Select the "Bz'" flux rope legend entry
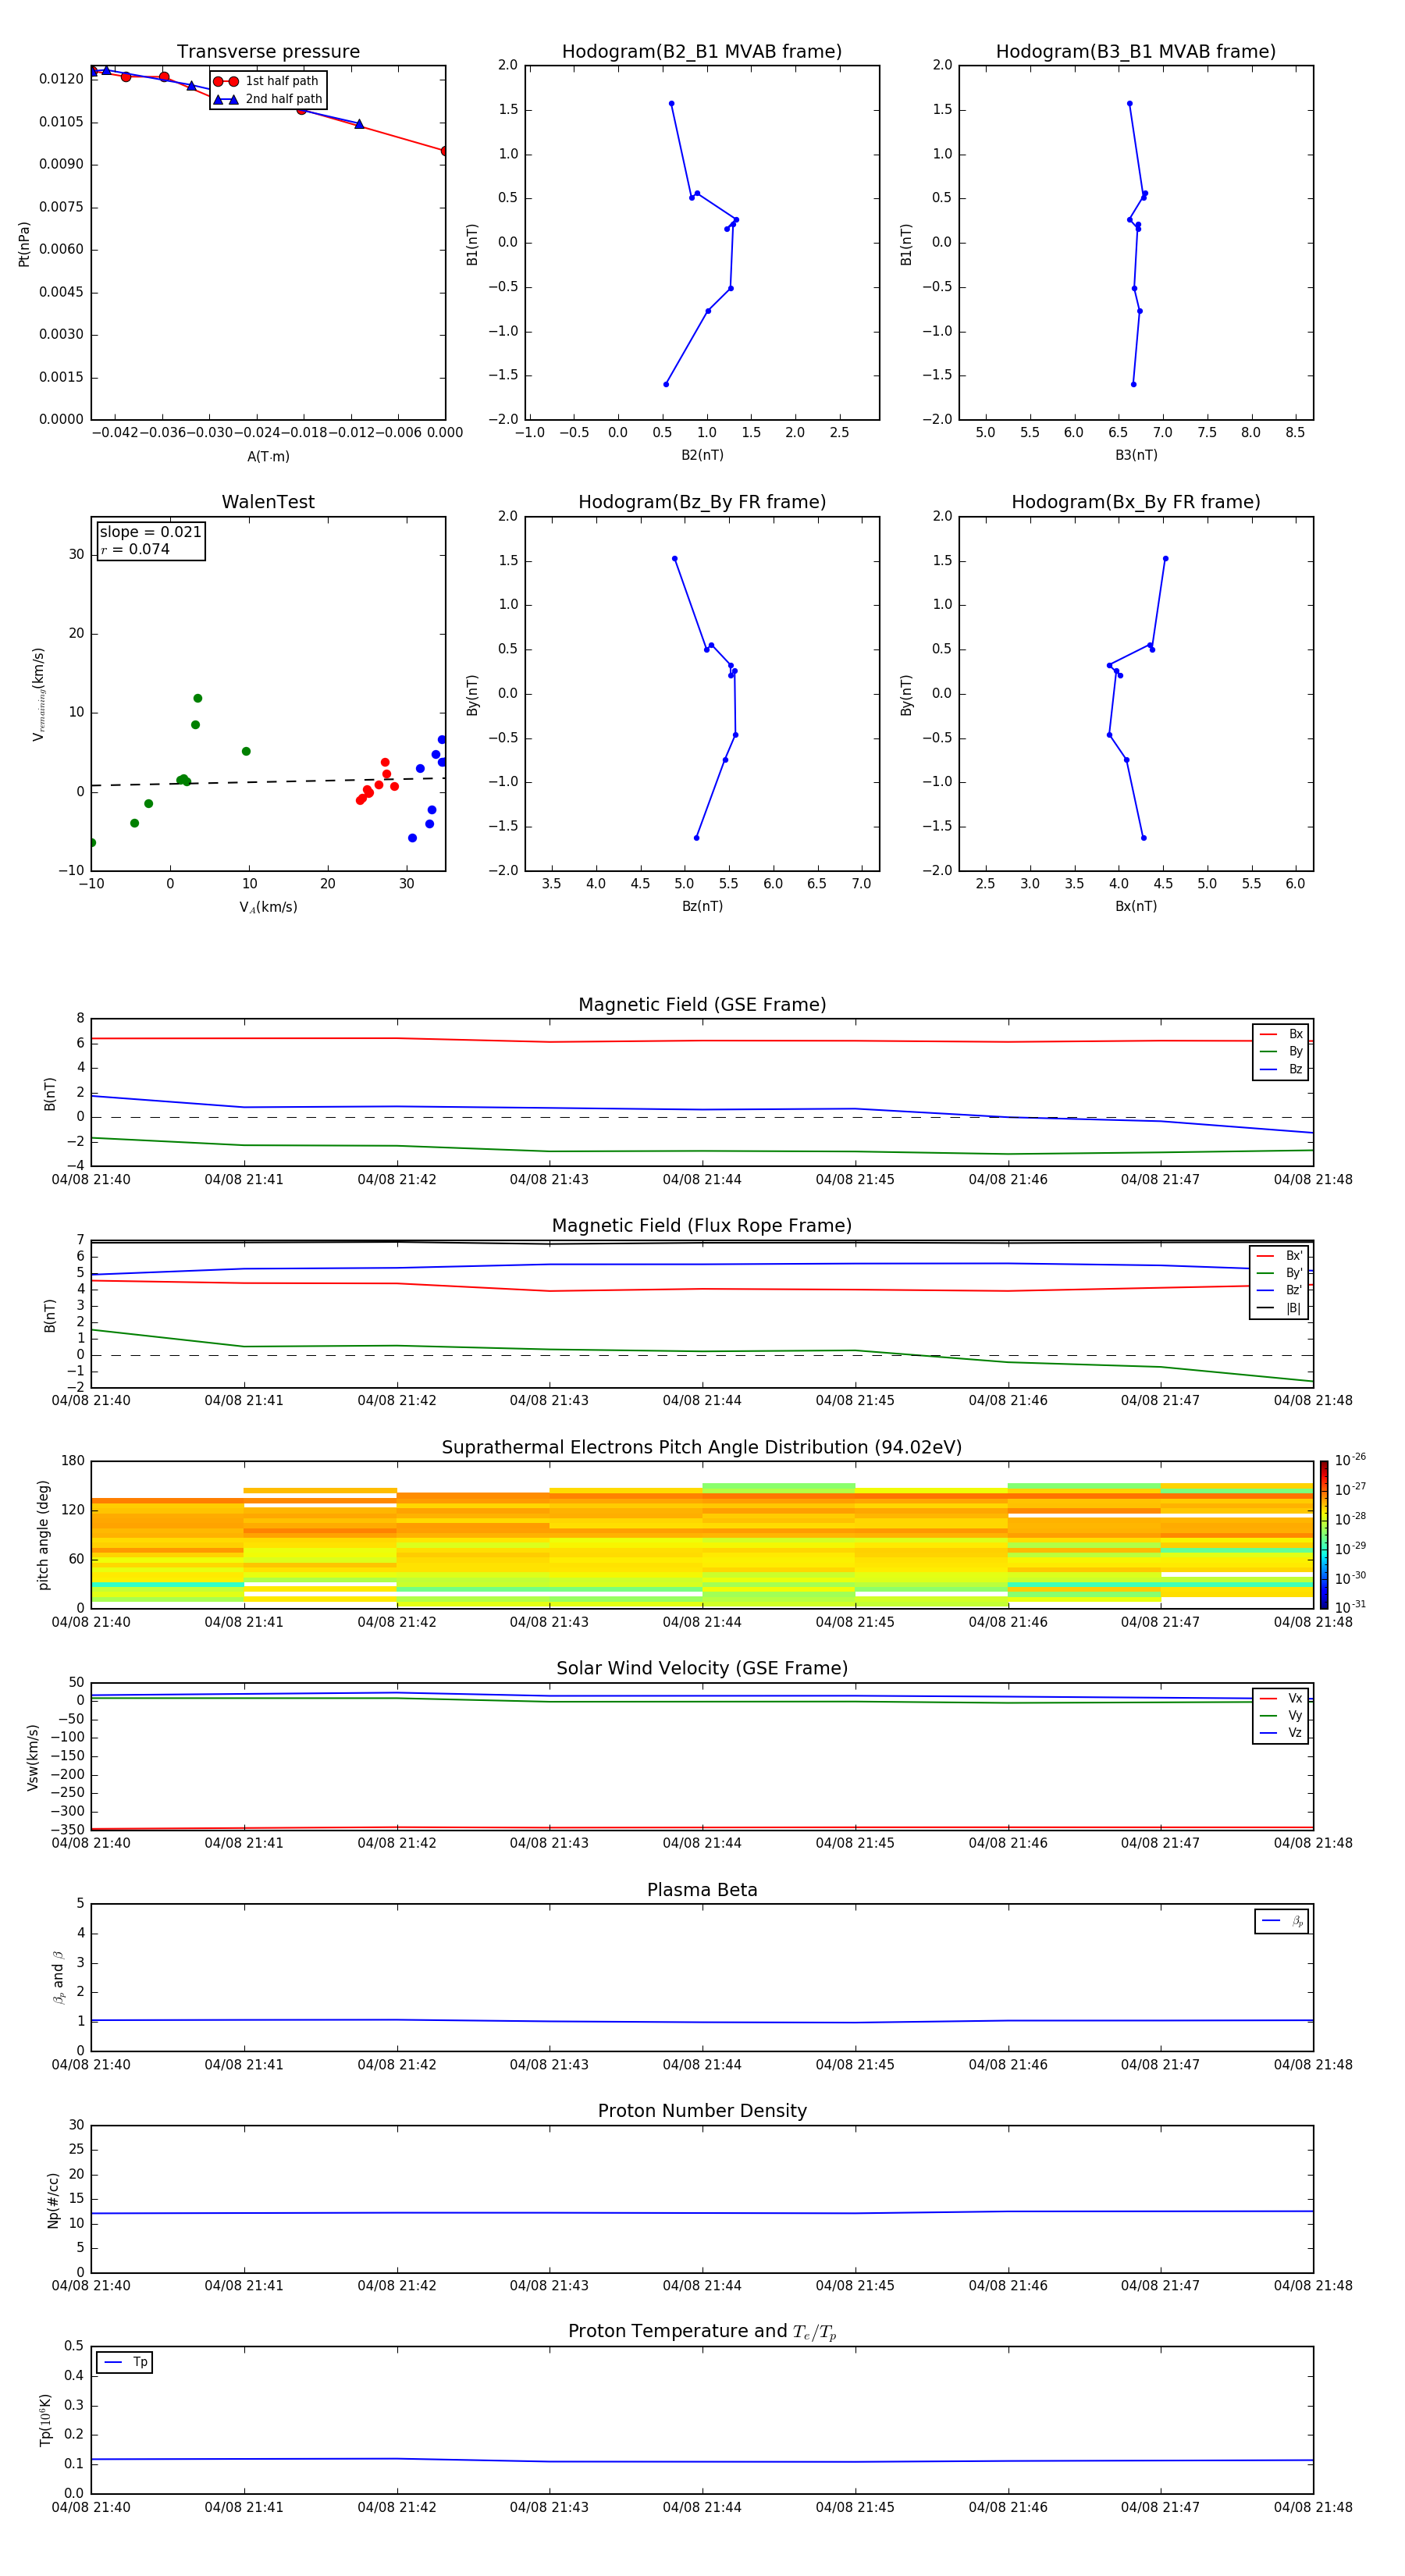 tap(1279, 1290)
